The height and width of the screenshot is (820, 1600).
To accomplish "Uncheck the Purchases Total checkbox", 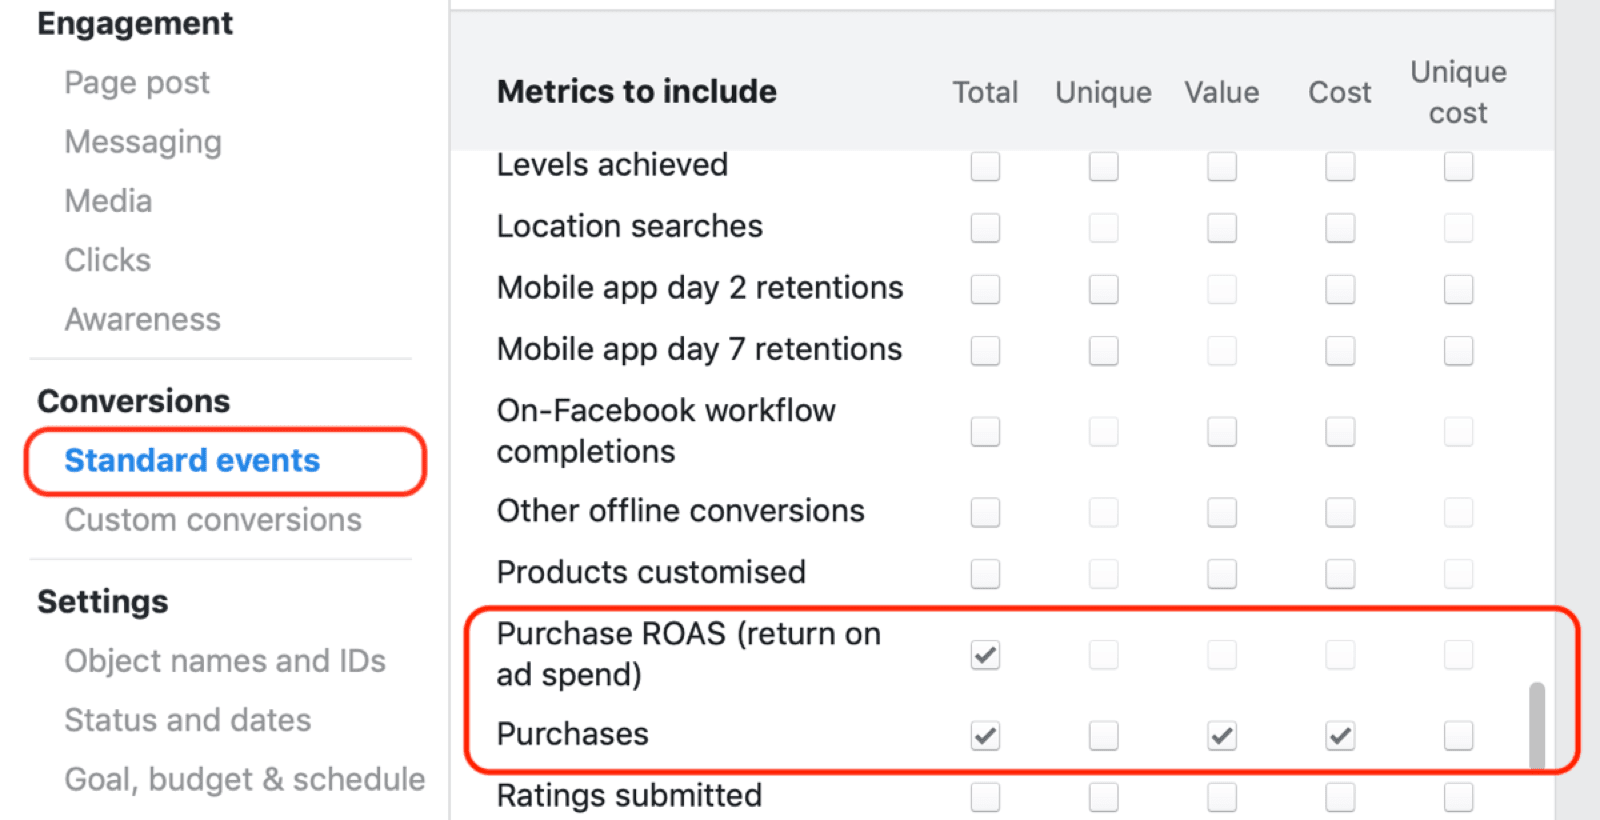I will point(985,736).
